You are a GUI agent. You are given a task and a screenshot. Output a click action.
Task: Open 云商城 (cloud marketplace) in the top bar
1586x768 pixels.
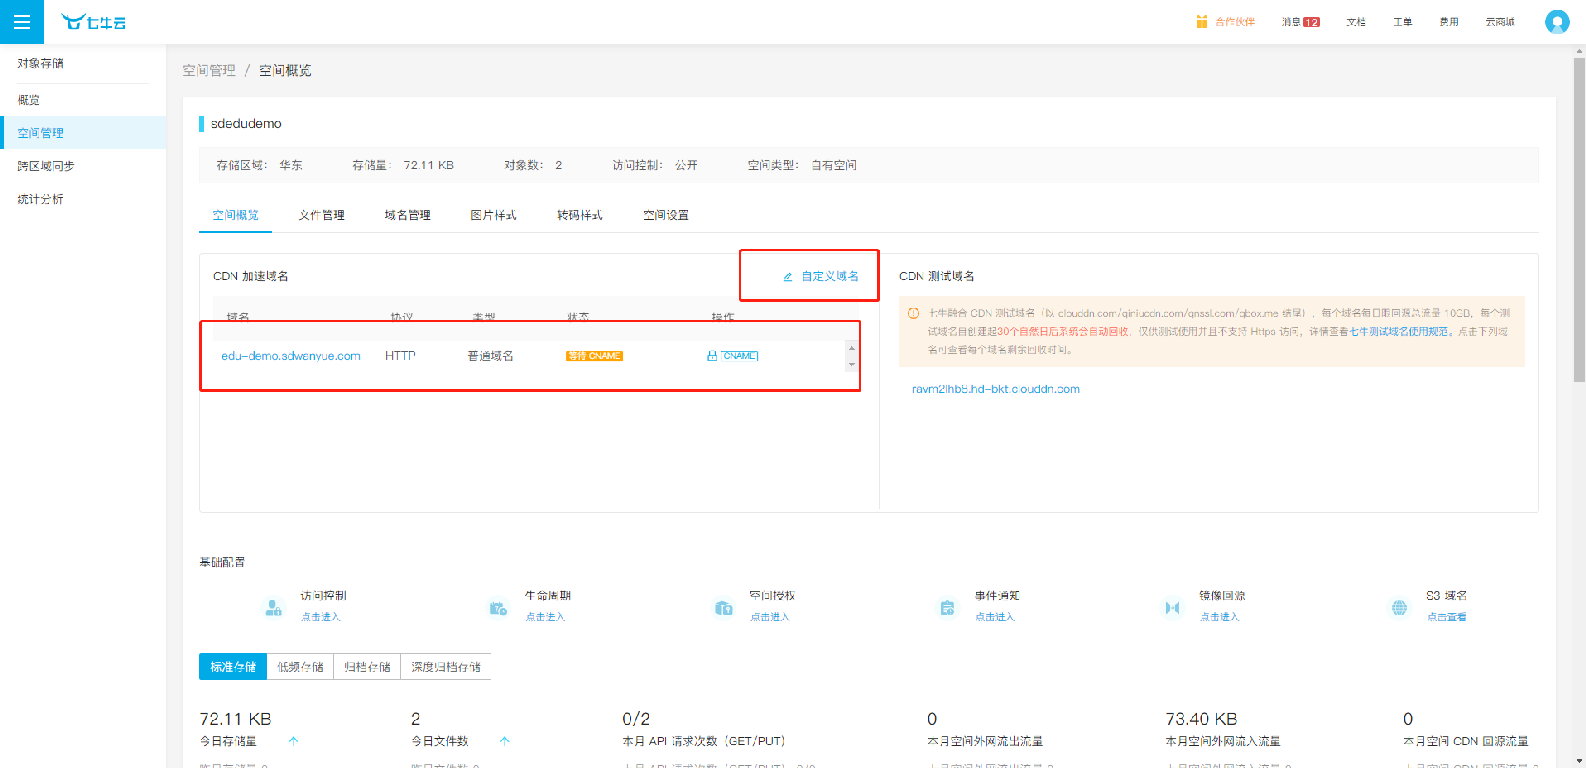pyautogui.click(x=1500, y=22)
